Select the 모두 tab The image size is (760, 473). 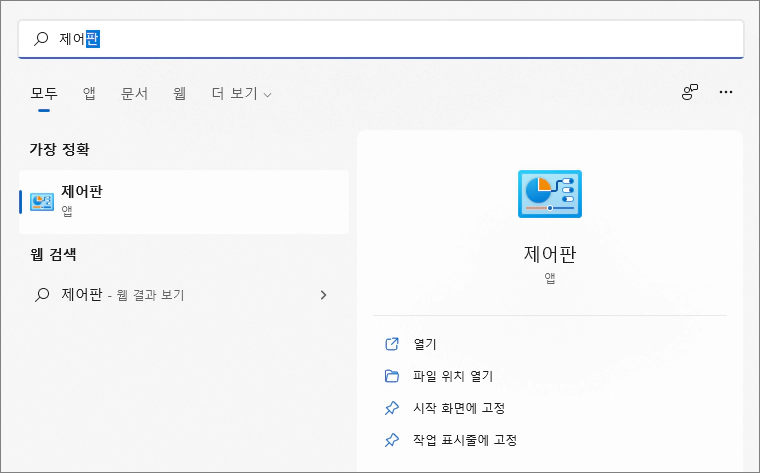[x=44, y=93]
